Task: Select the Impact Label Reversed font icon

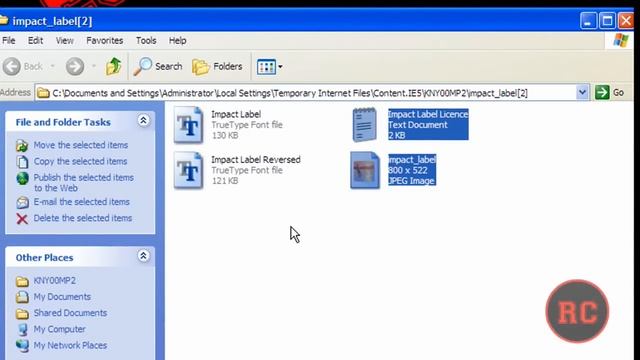Action: (188, 170)
